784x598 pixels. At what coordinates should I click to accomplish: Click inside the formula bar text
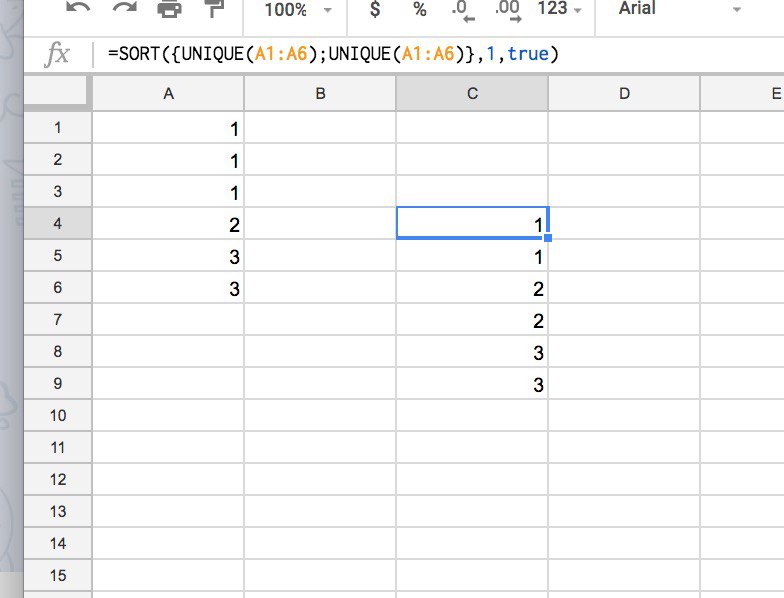coord(333,54)
